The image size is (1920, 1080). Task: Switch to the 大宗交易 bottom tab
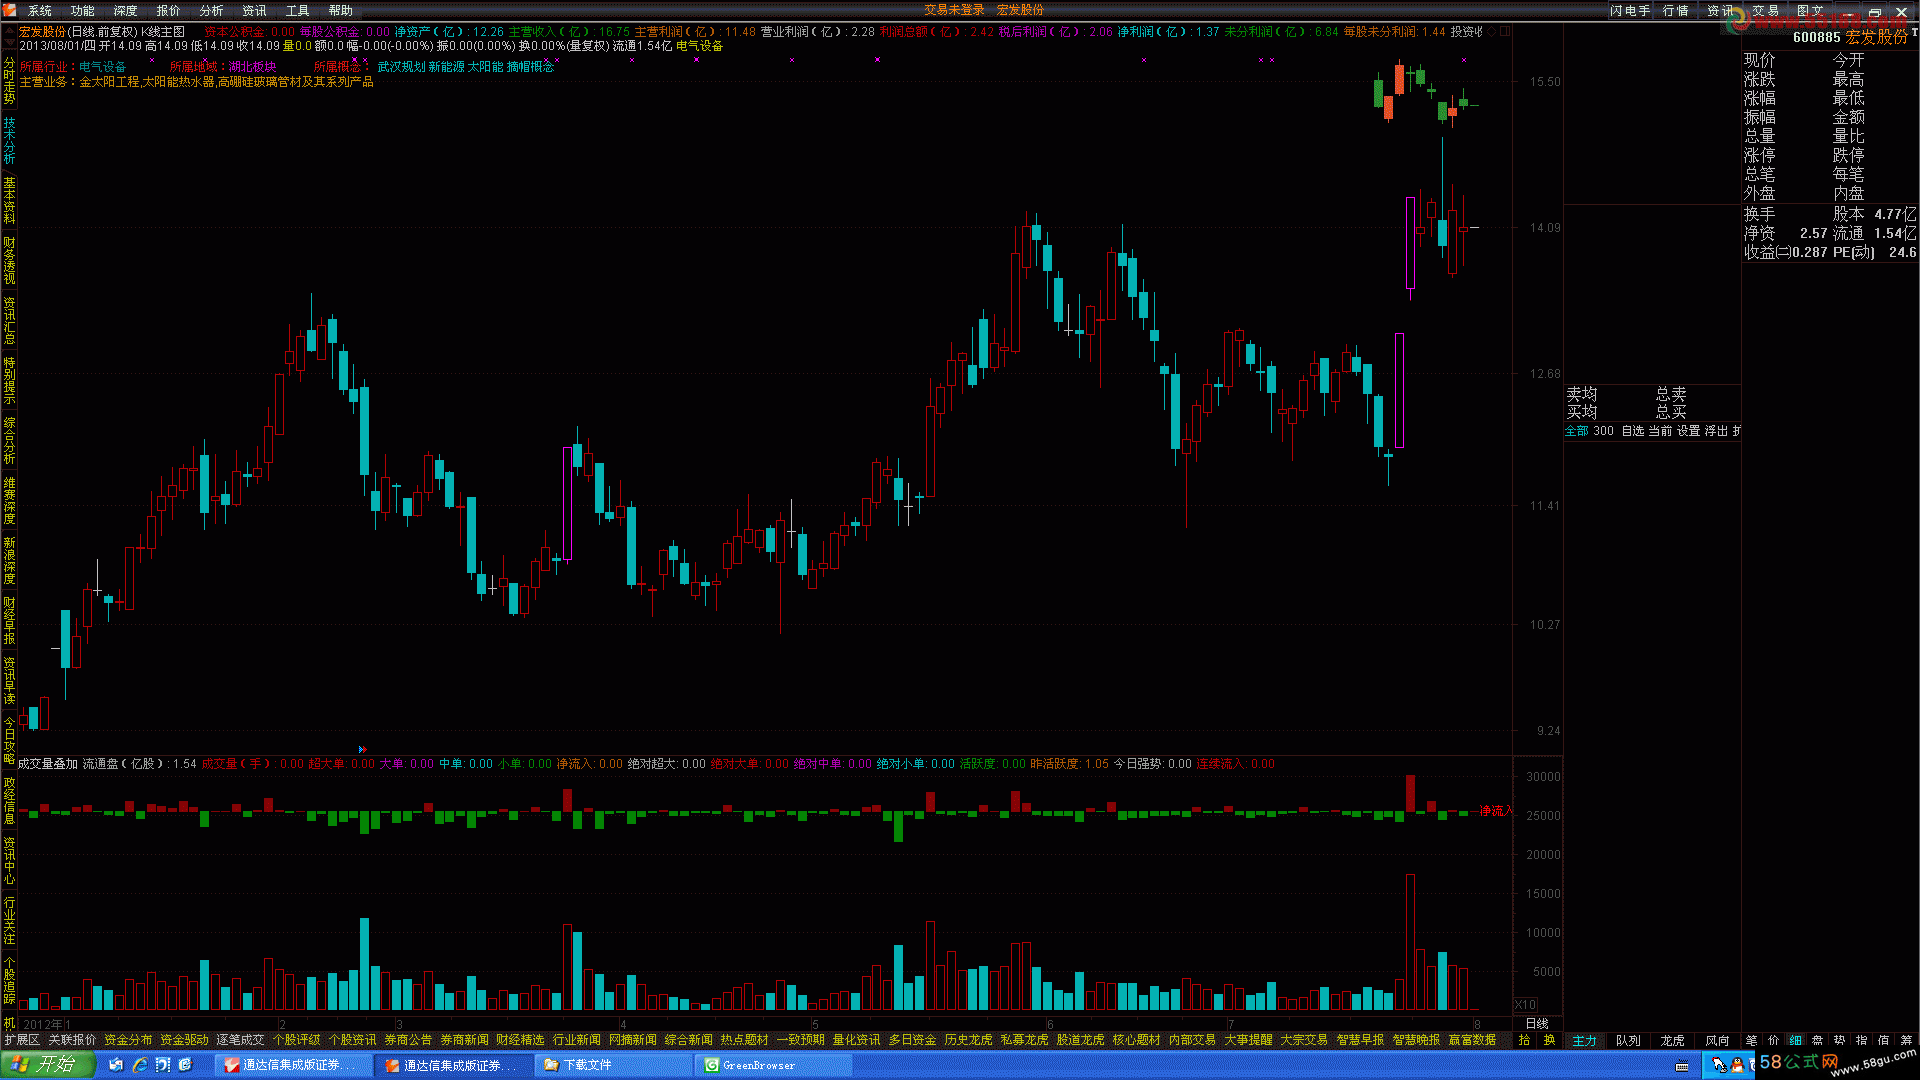click(x=1305, y=1040)
